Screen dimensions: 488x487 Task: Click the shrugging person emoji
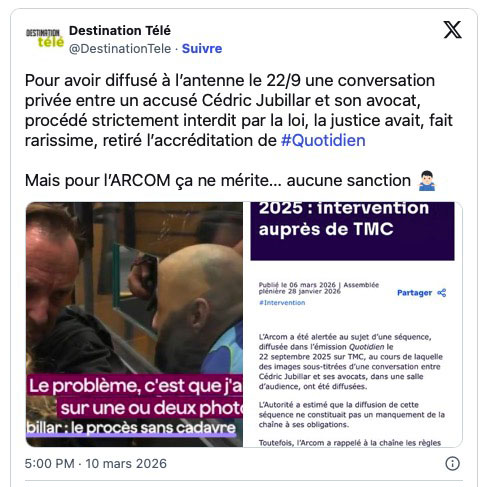point(427,180)
